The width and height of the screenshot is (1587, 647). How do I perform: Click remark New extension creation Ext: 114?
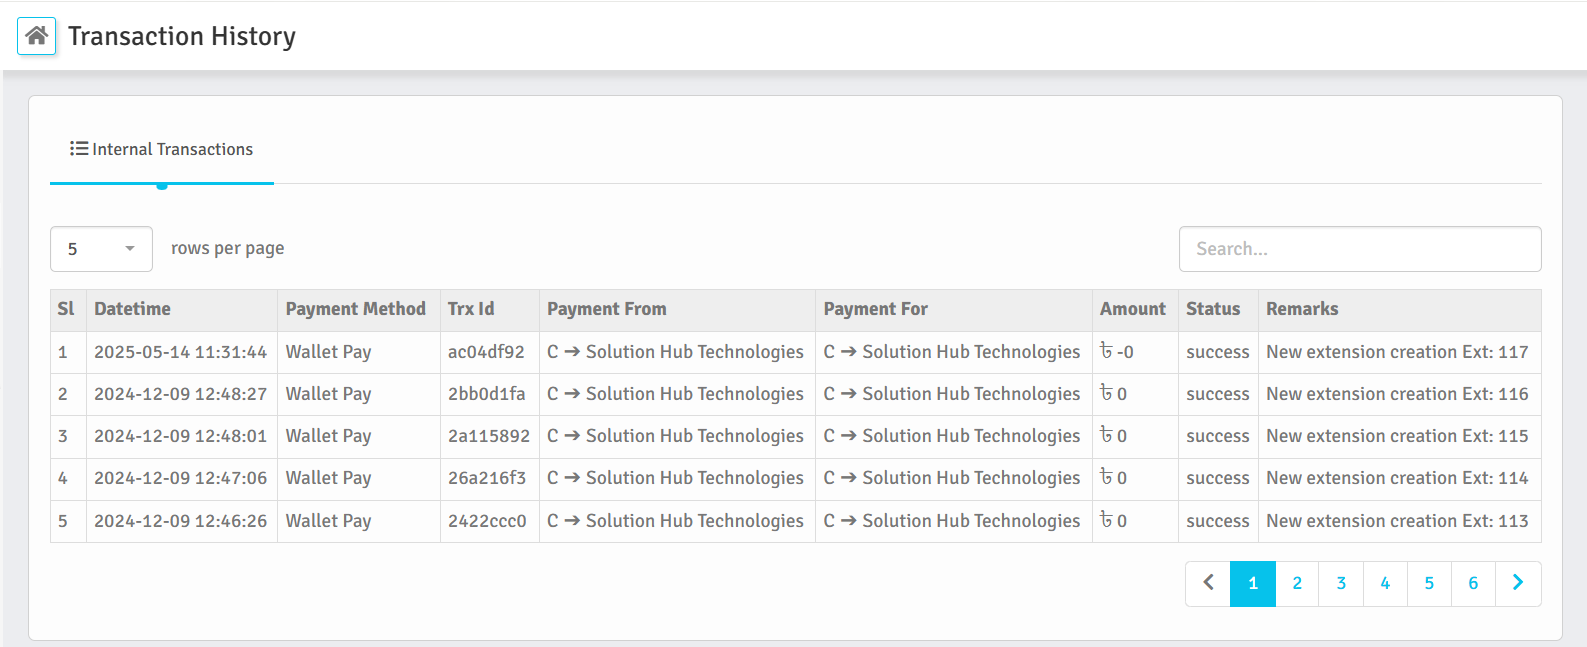1397,478
